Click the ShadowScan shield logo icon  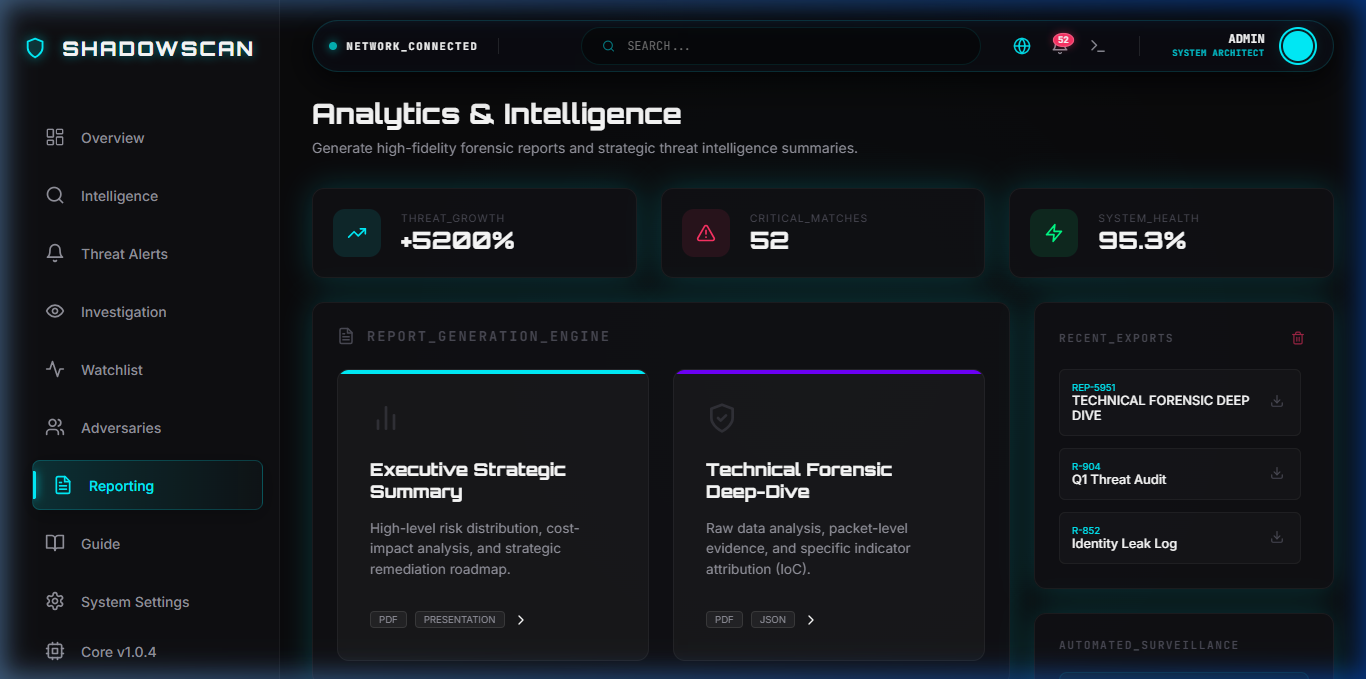point(35,48)
